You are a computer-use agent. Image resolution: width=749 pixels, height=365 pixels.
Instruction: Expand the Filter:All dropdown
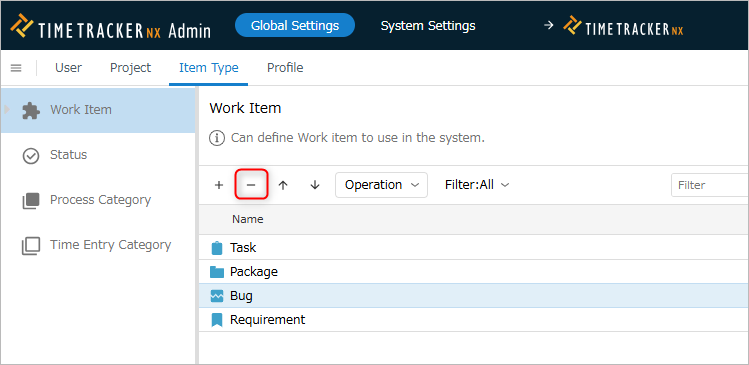coord(477,185)
